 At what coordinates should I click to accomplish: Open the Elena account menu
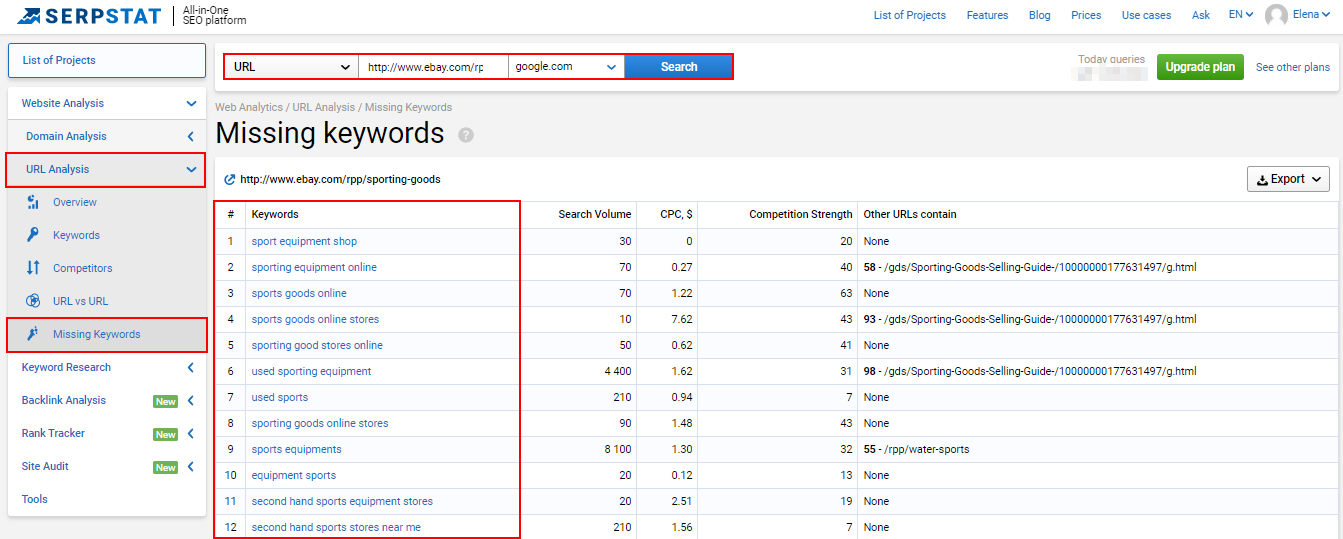(x=1311, y=15)
